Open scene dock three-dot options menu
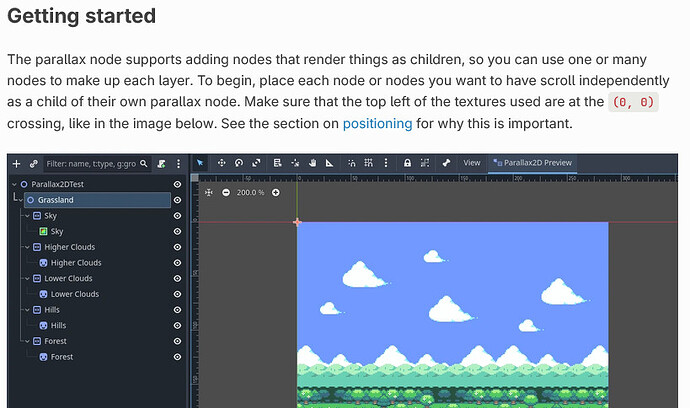 (178, 164)
